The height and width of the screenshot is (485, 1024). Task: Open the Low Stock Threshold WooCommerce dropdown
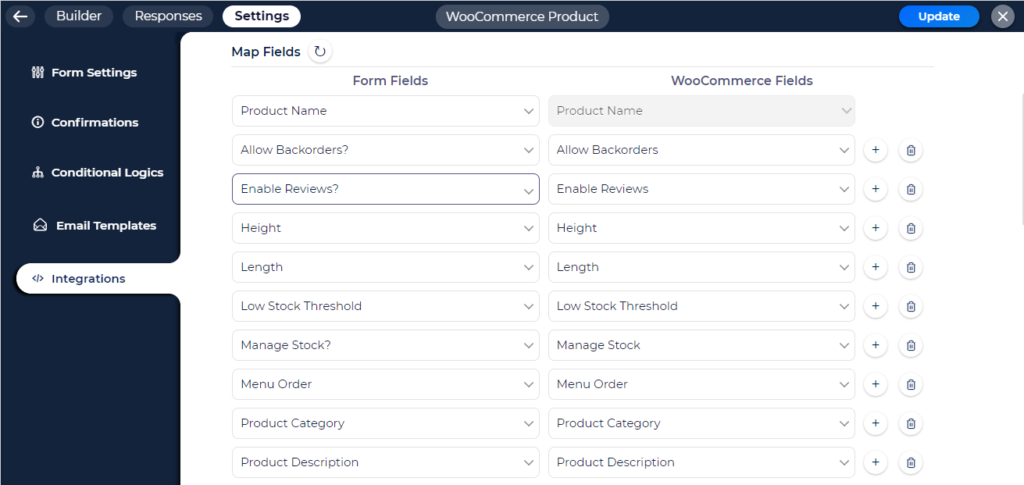click(701, 306)
